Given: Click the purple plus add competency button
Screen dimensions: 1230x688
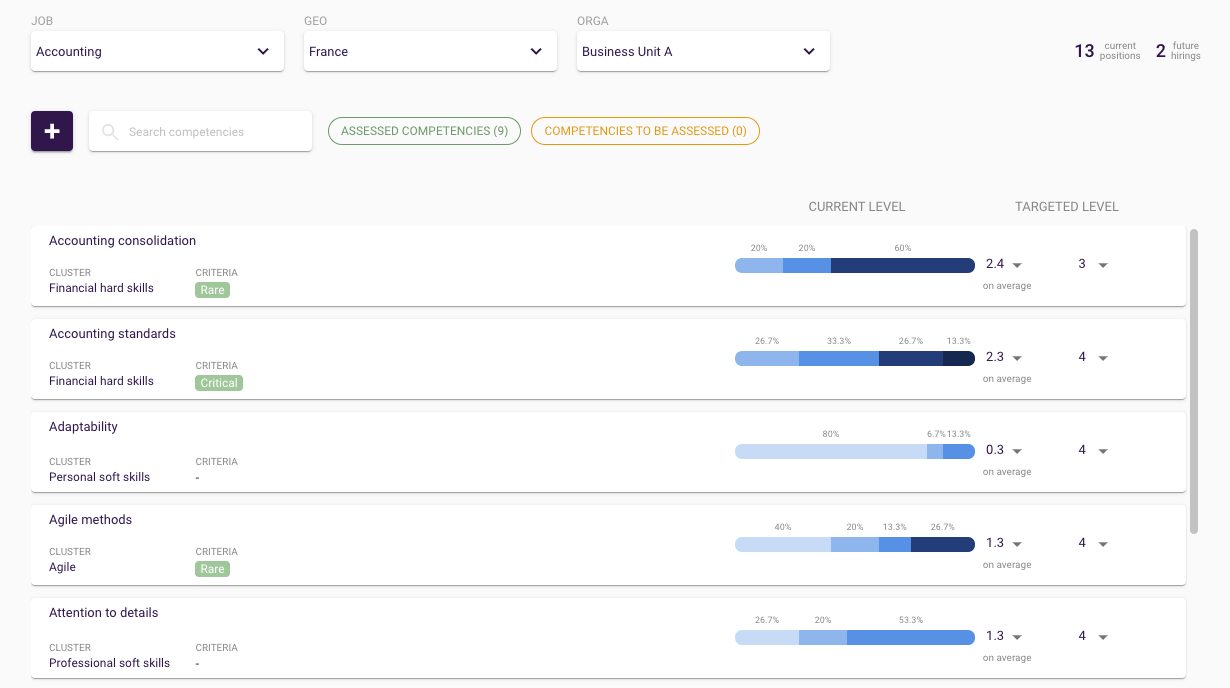Looking at the screenshot, I should 52,131.
